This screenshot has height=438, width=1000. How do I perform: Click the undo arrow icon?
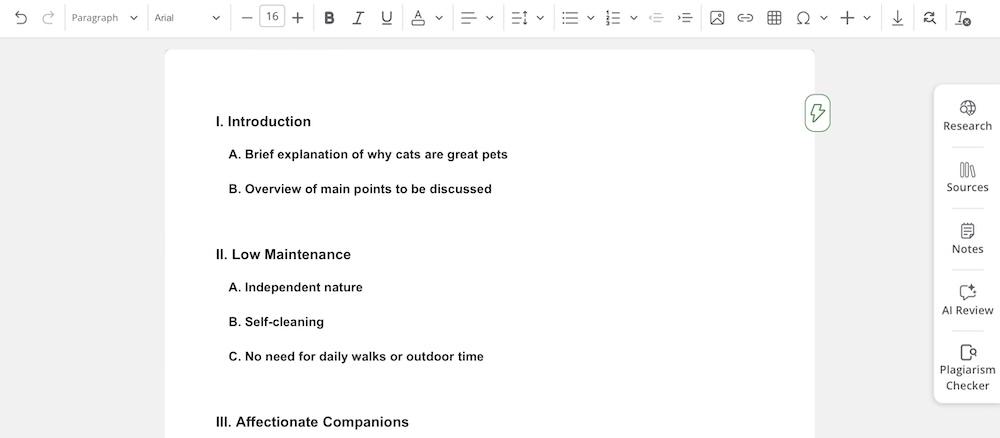(21, 18)
